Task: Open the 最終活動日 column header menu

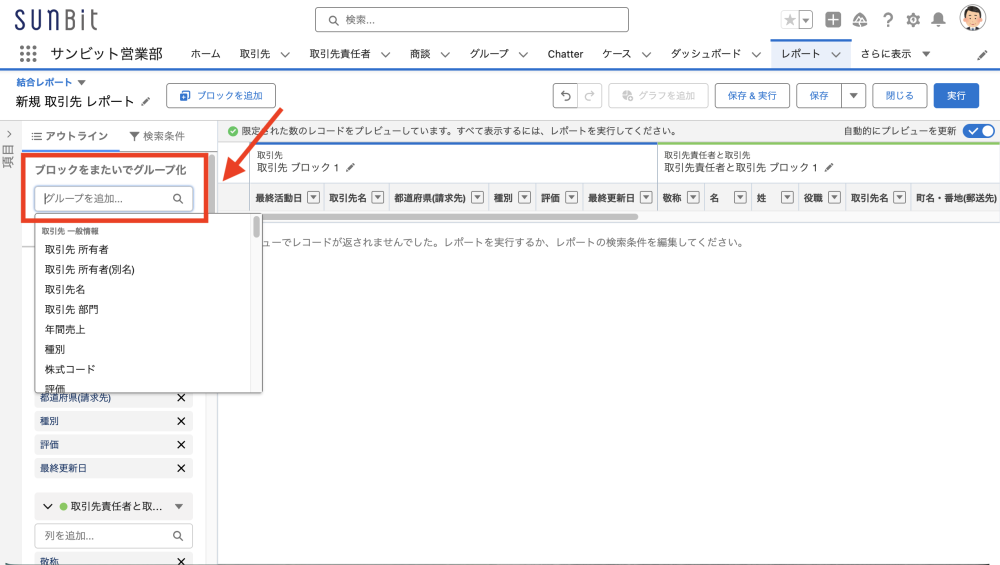Action: [313, 198]
